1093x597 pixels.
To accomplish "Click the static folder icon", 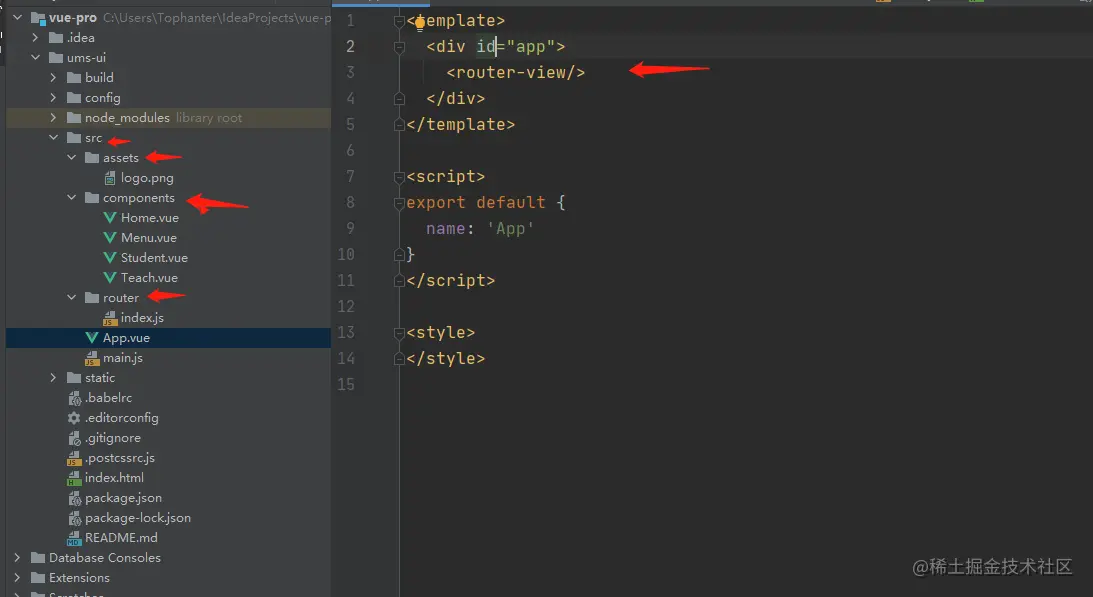I will [74, 377].
